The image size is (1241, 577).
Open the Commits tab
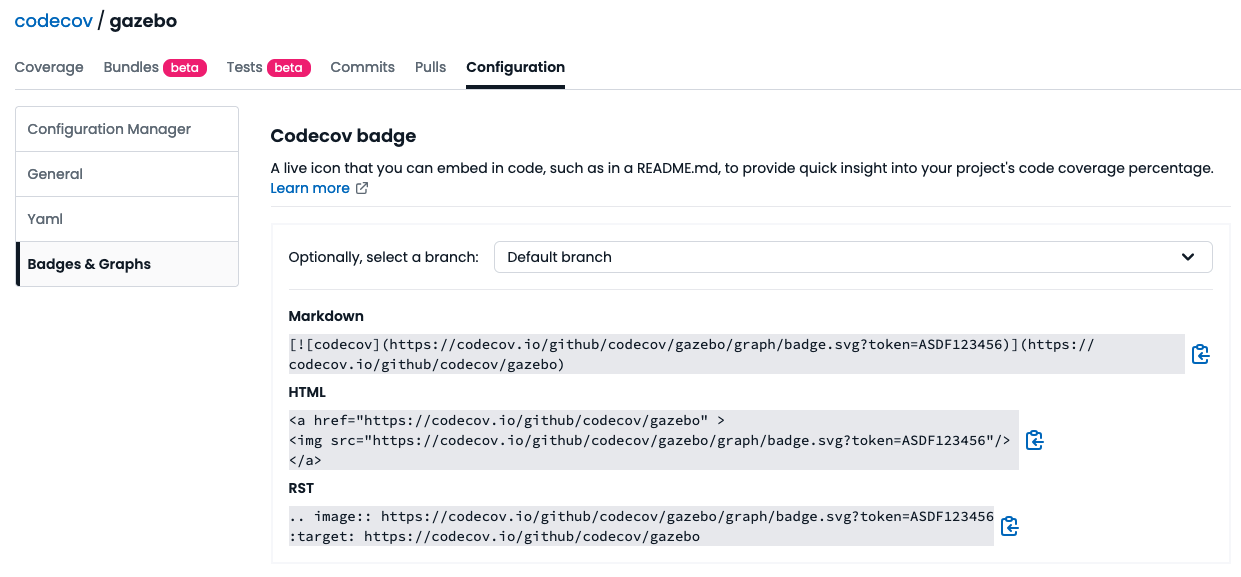(362, 67)
